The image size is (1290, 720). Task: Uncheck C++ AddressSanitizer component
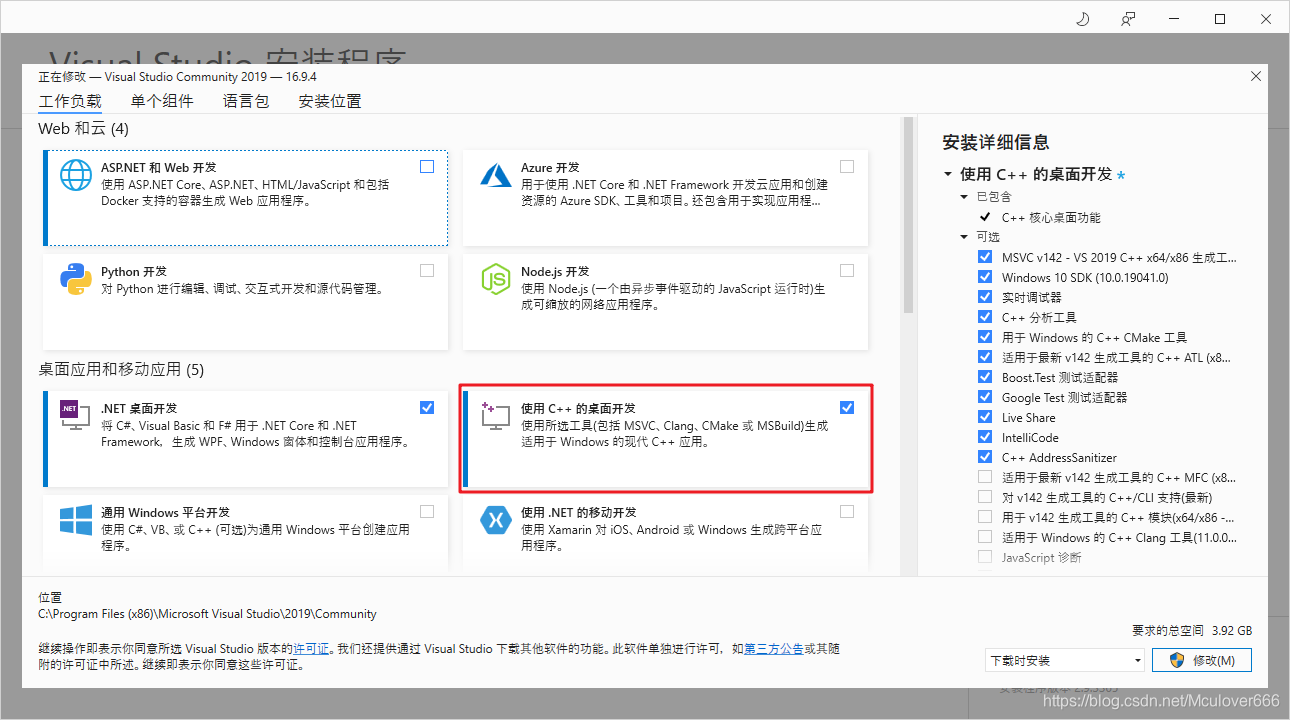[985, 457]
